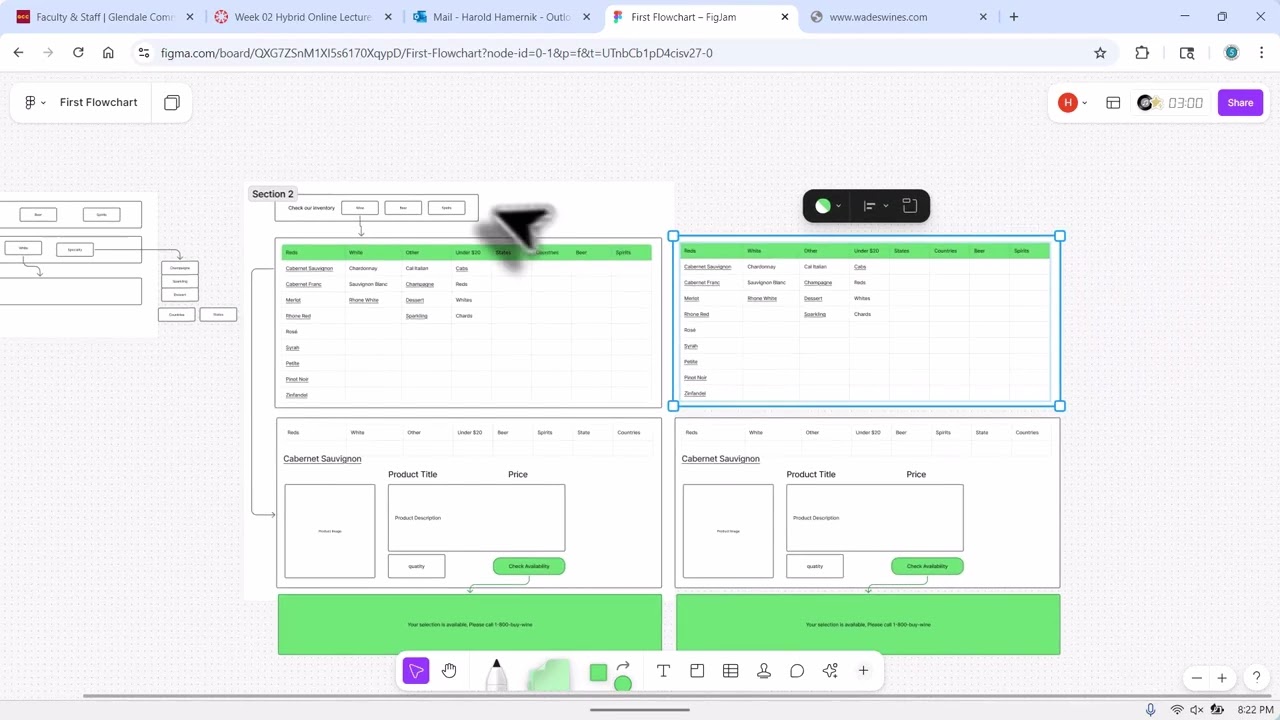Open the sticky note tool
Image resolution: width=1280 pixels, height=720 pixels.
pos(548,676)
